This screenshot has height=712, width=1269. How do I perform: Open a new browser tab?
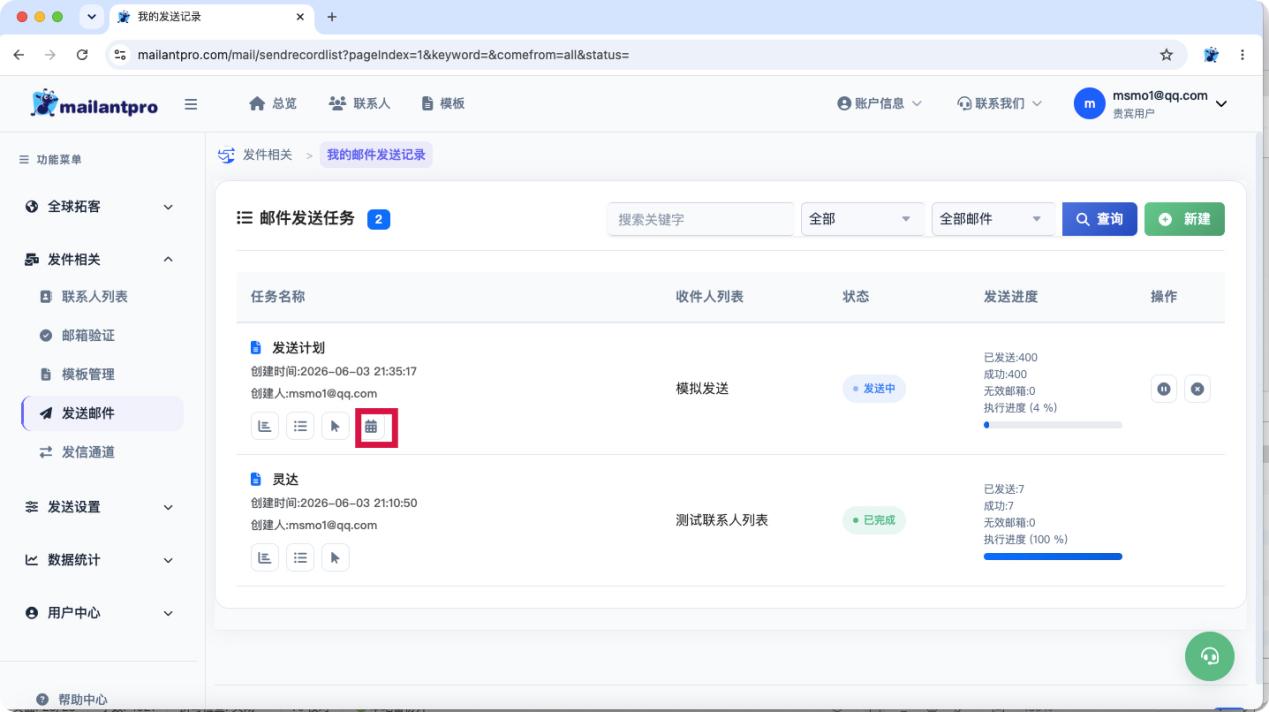click(332, 17)
